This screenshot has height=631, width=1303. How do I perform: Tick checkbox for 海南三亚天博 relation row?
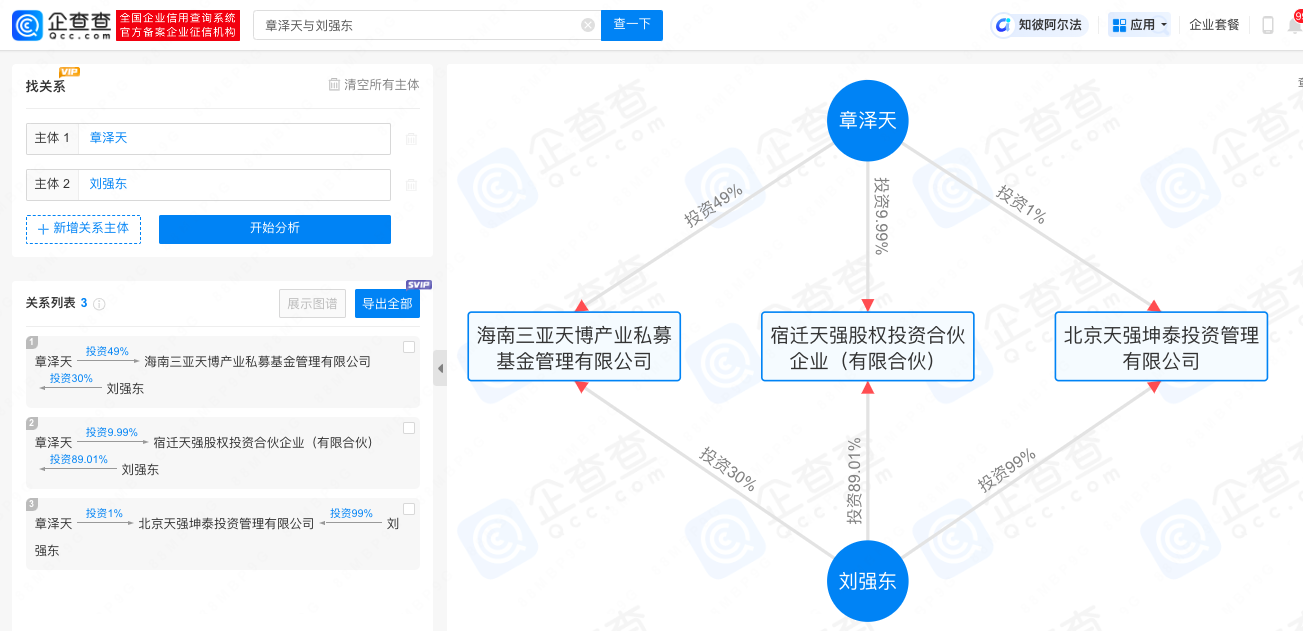pos(408,347)
